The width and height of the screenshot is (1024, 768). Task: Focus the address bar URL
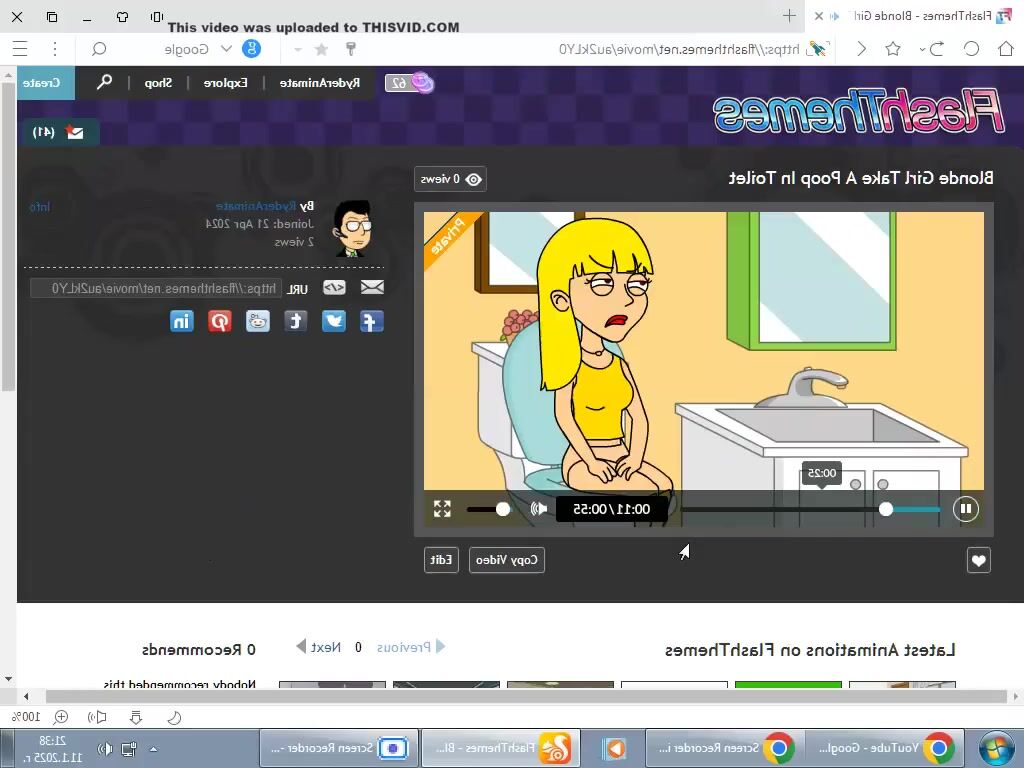point(679,50)
